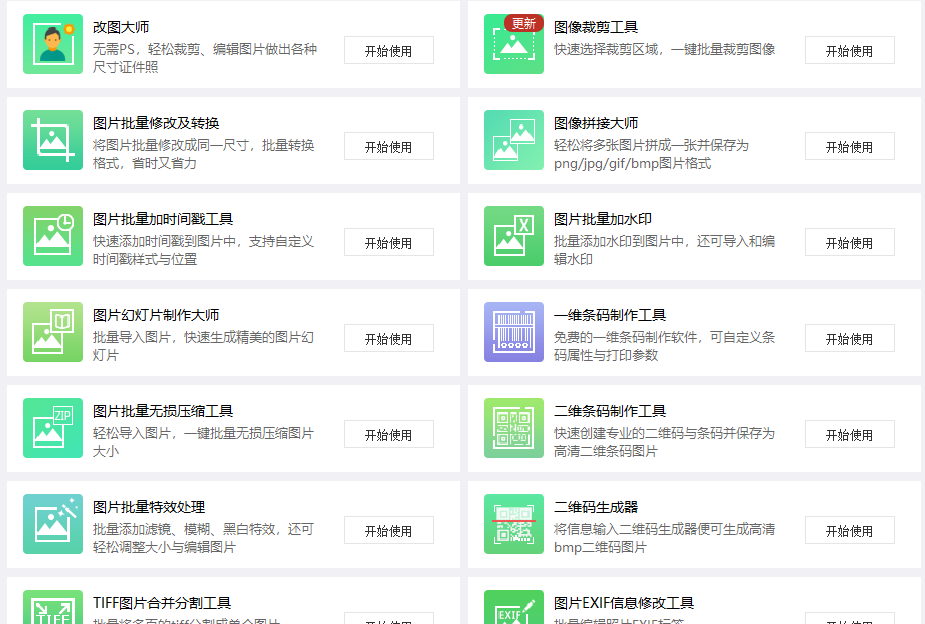The image size is (925, 624).
Task: Click description 批量添加滤镜、模糊
Action: pos(204,538)
